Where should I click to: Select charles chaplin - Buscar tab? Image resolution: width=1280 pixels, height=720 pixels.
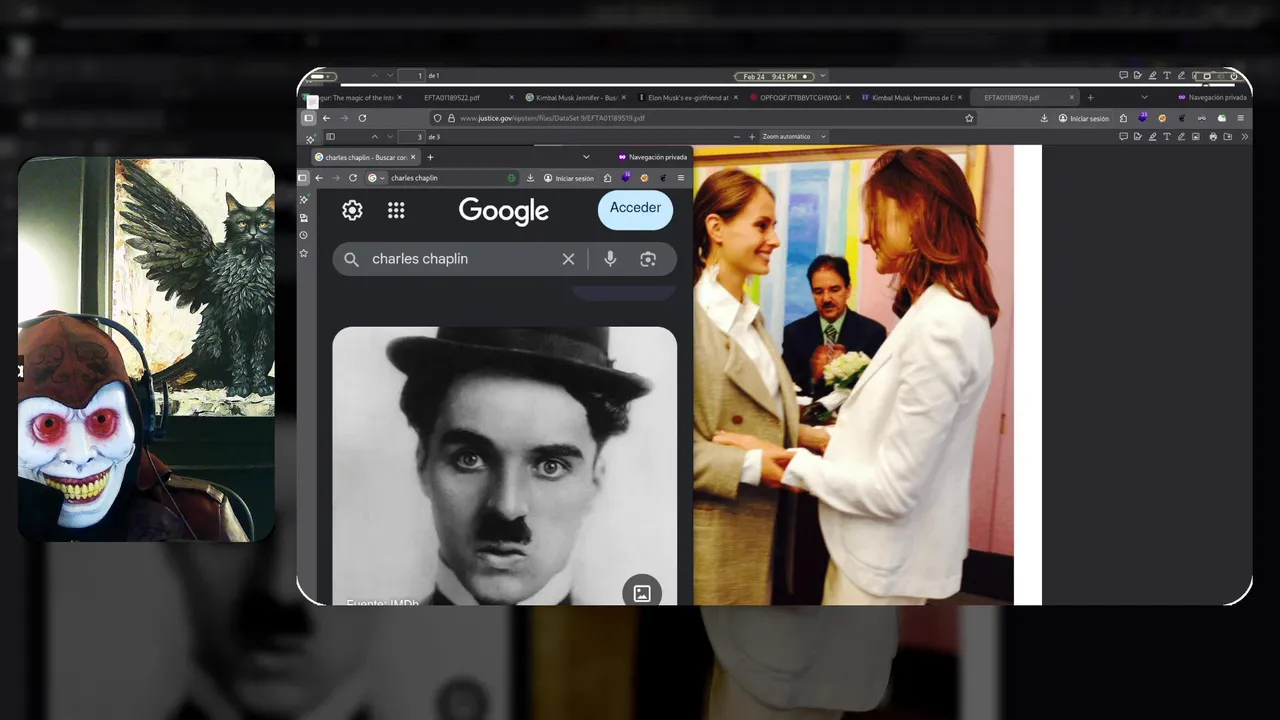tap(365, 157)
